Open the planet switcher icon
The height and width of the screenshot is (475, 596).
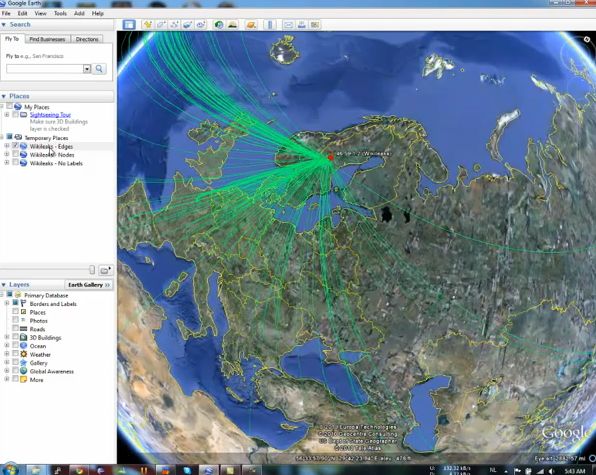tap(251, 25)
